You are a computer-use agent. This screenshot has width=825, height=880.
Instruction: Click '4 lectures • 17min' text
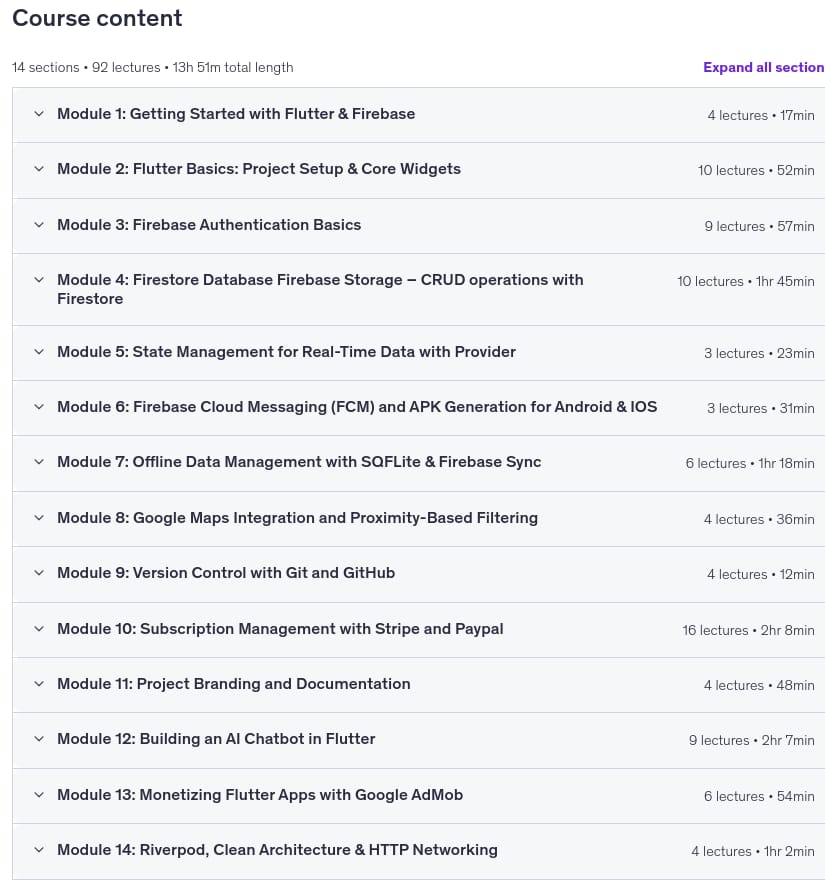760,116
